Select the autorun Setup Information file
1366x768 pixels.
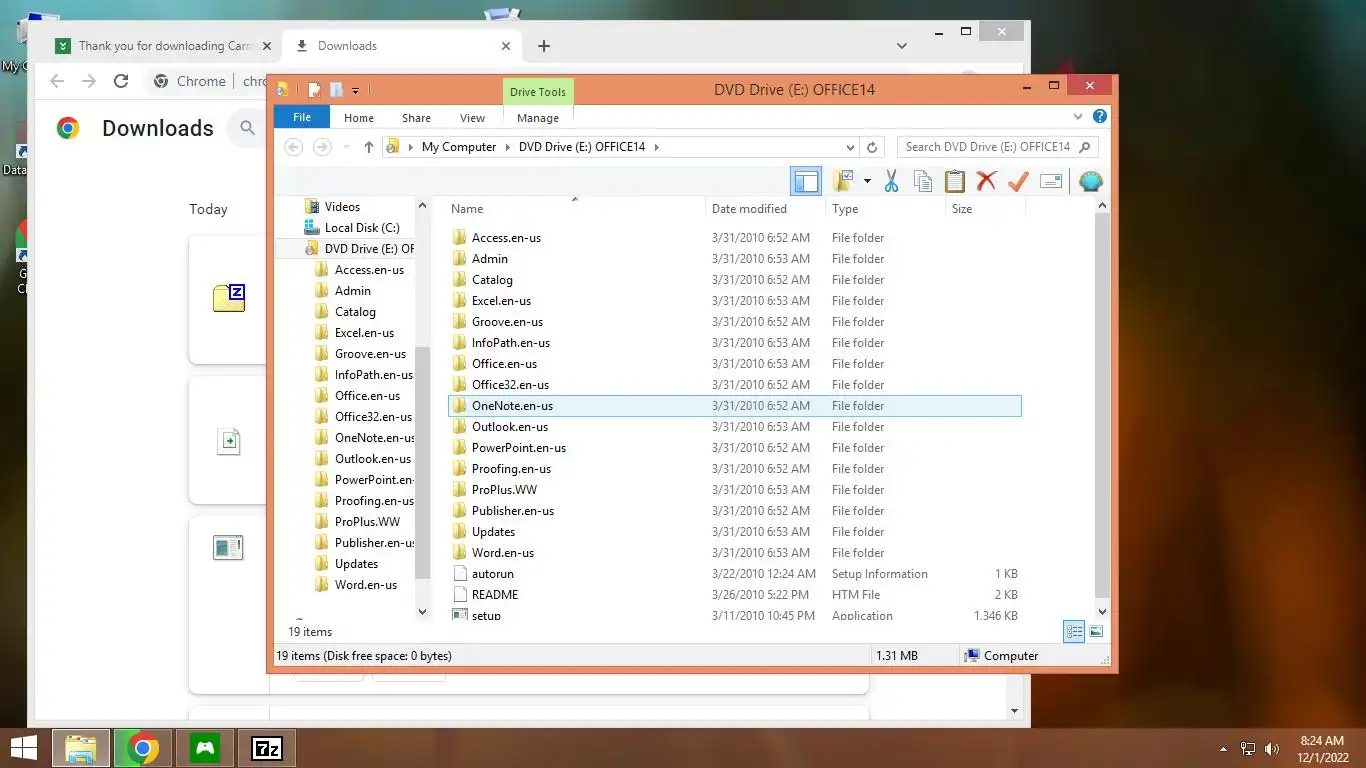coord(492,574)
